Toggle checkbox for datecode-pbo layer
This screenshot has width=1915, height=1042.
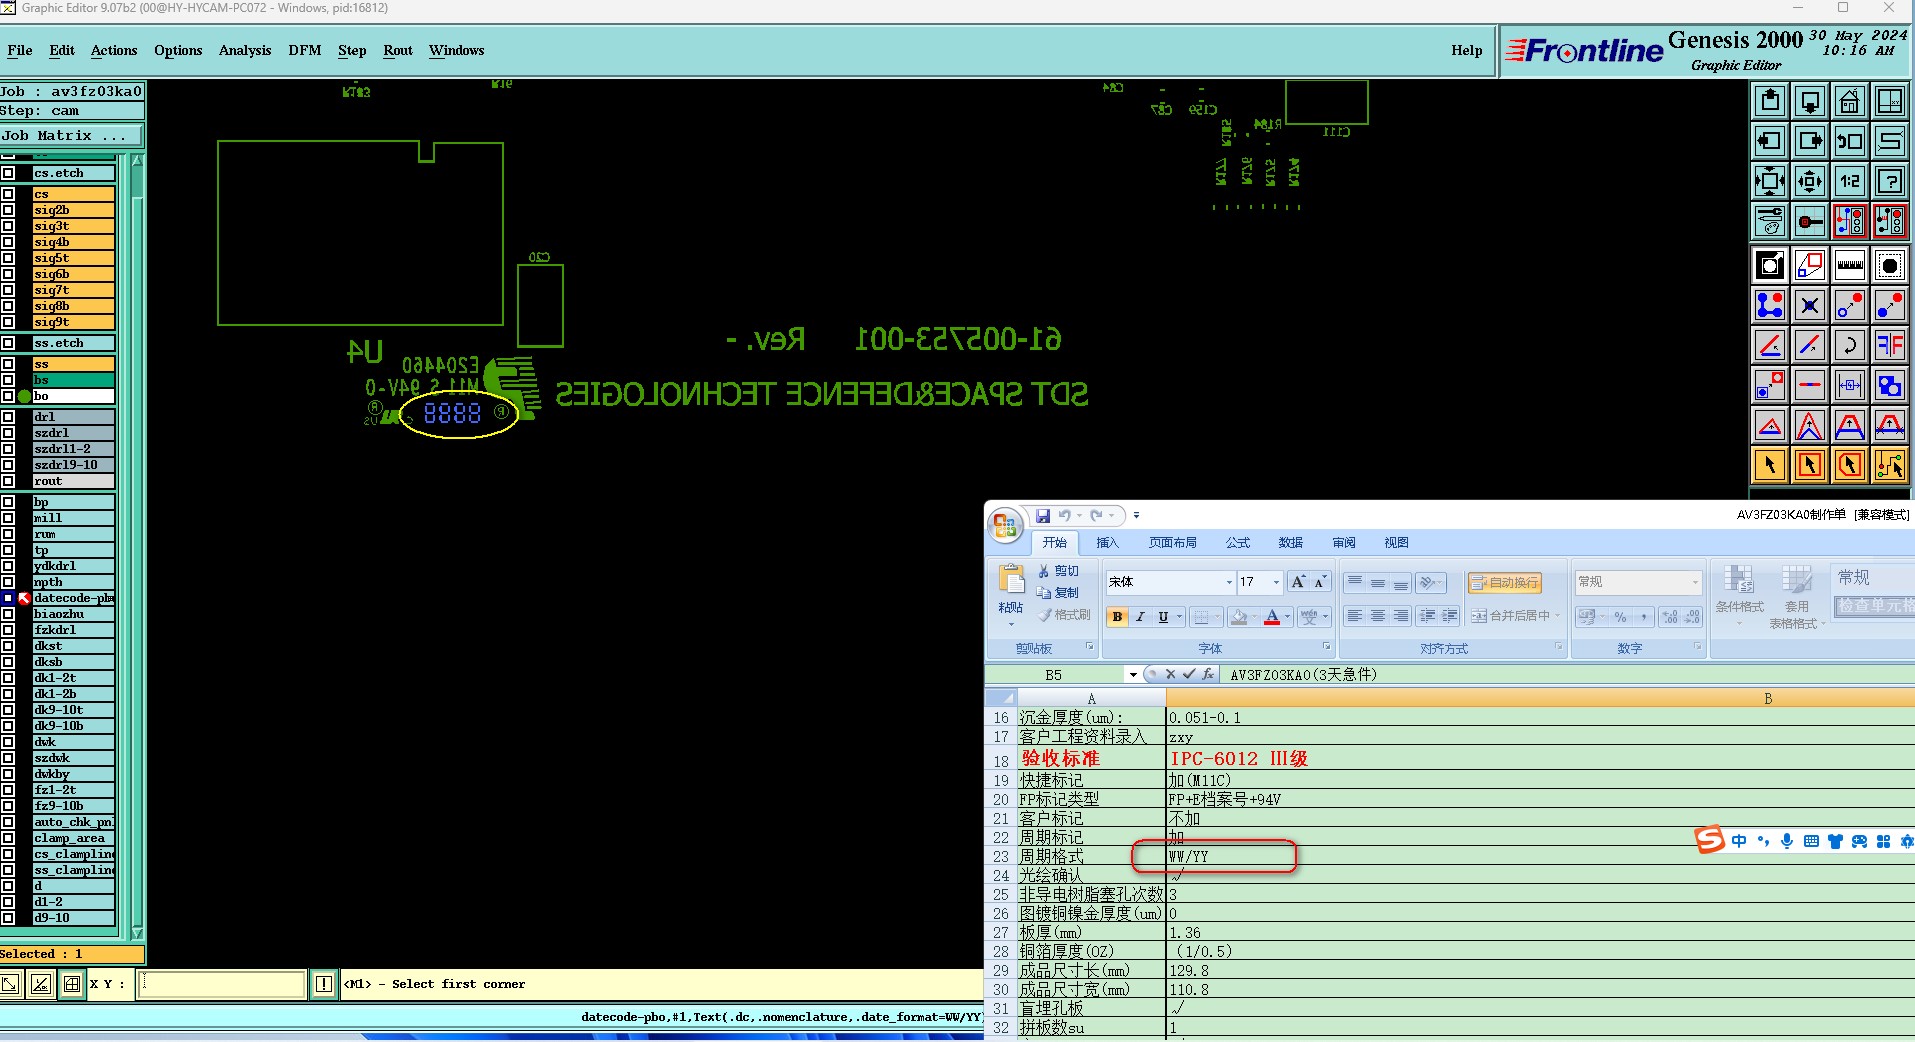(8, 598)
